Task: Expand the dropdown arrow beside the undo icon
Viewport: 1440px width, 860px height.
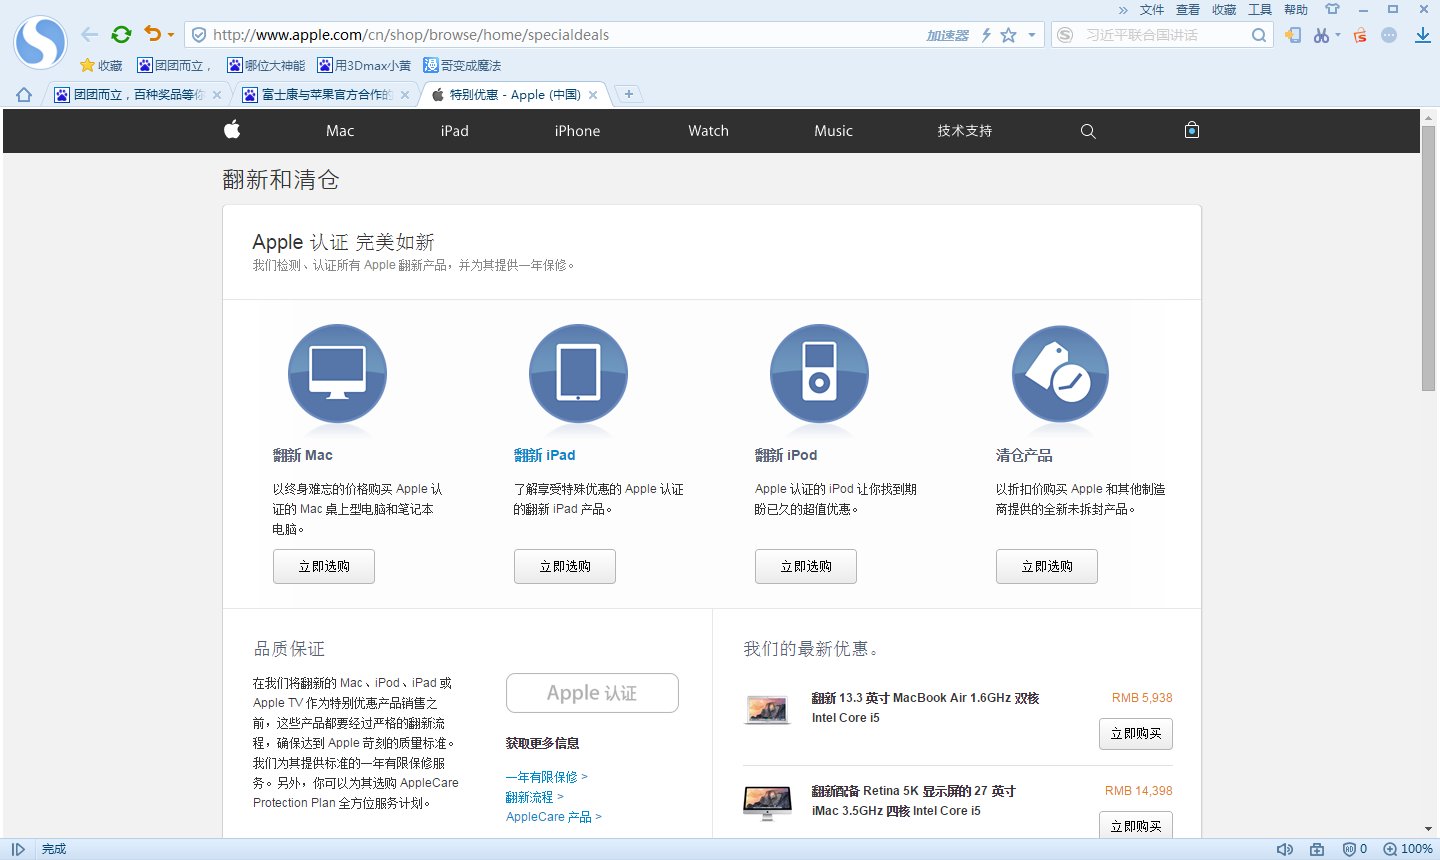Action: (x=171, y=35)
